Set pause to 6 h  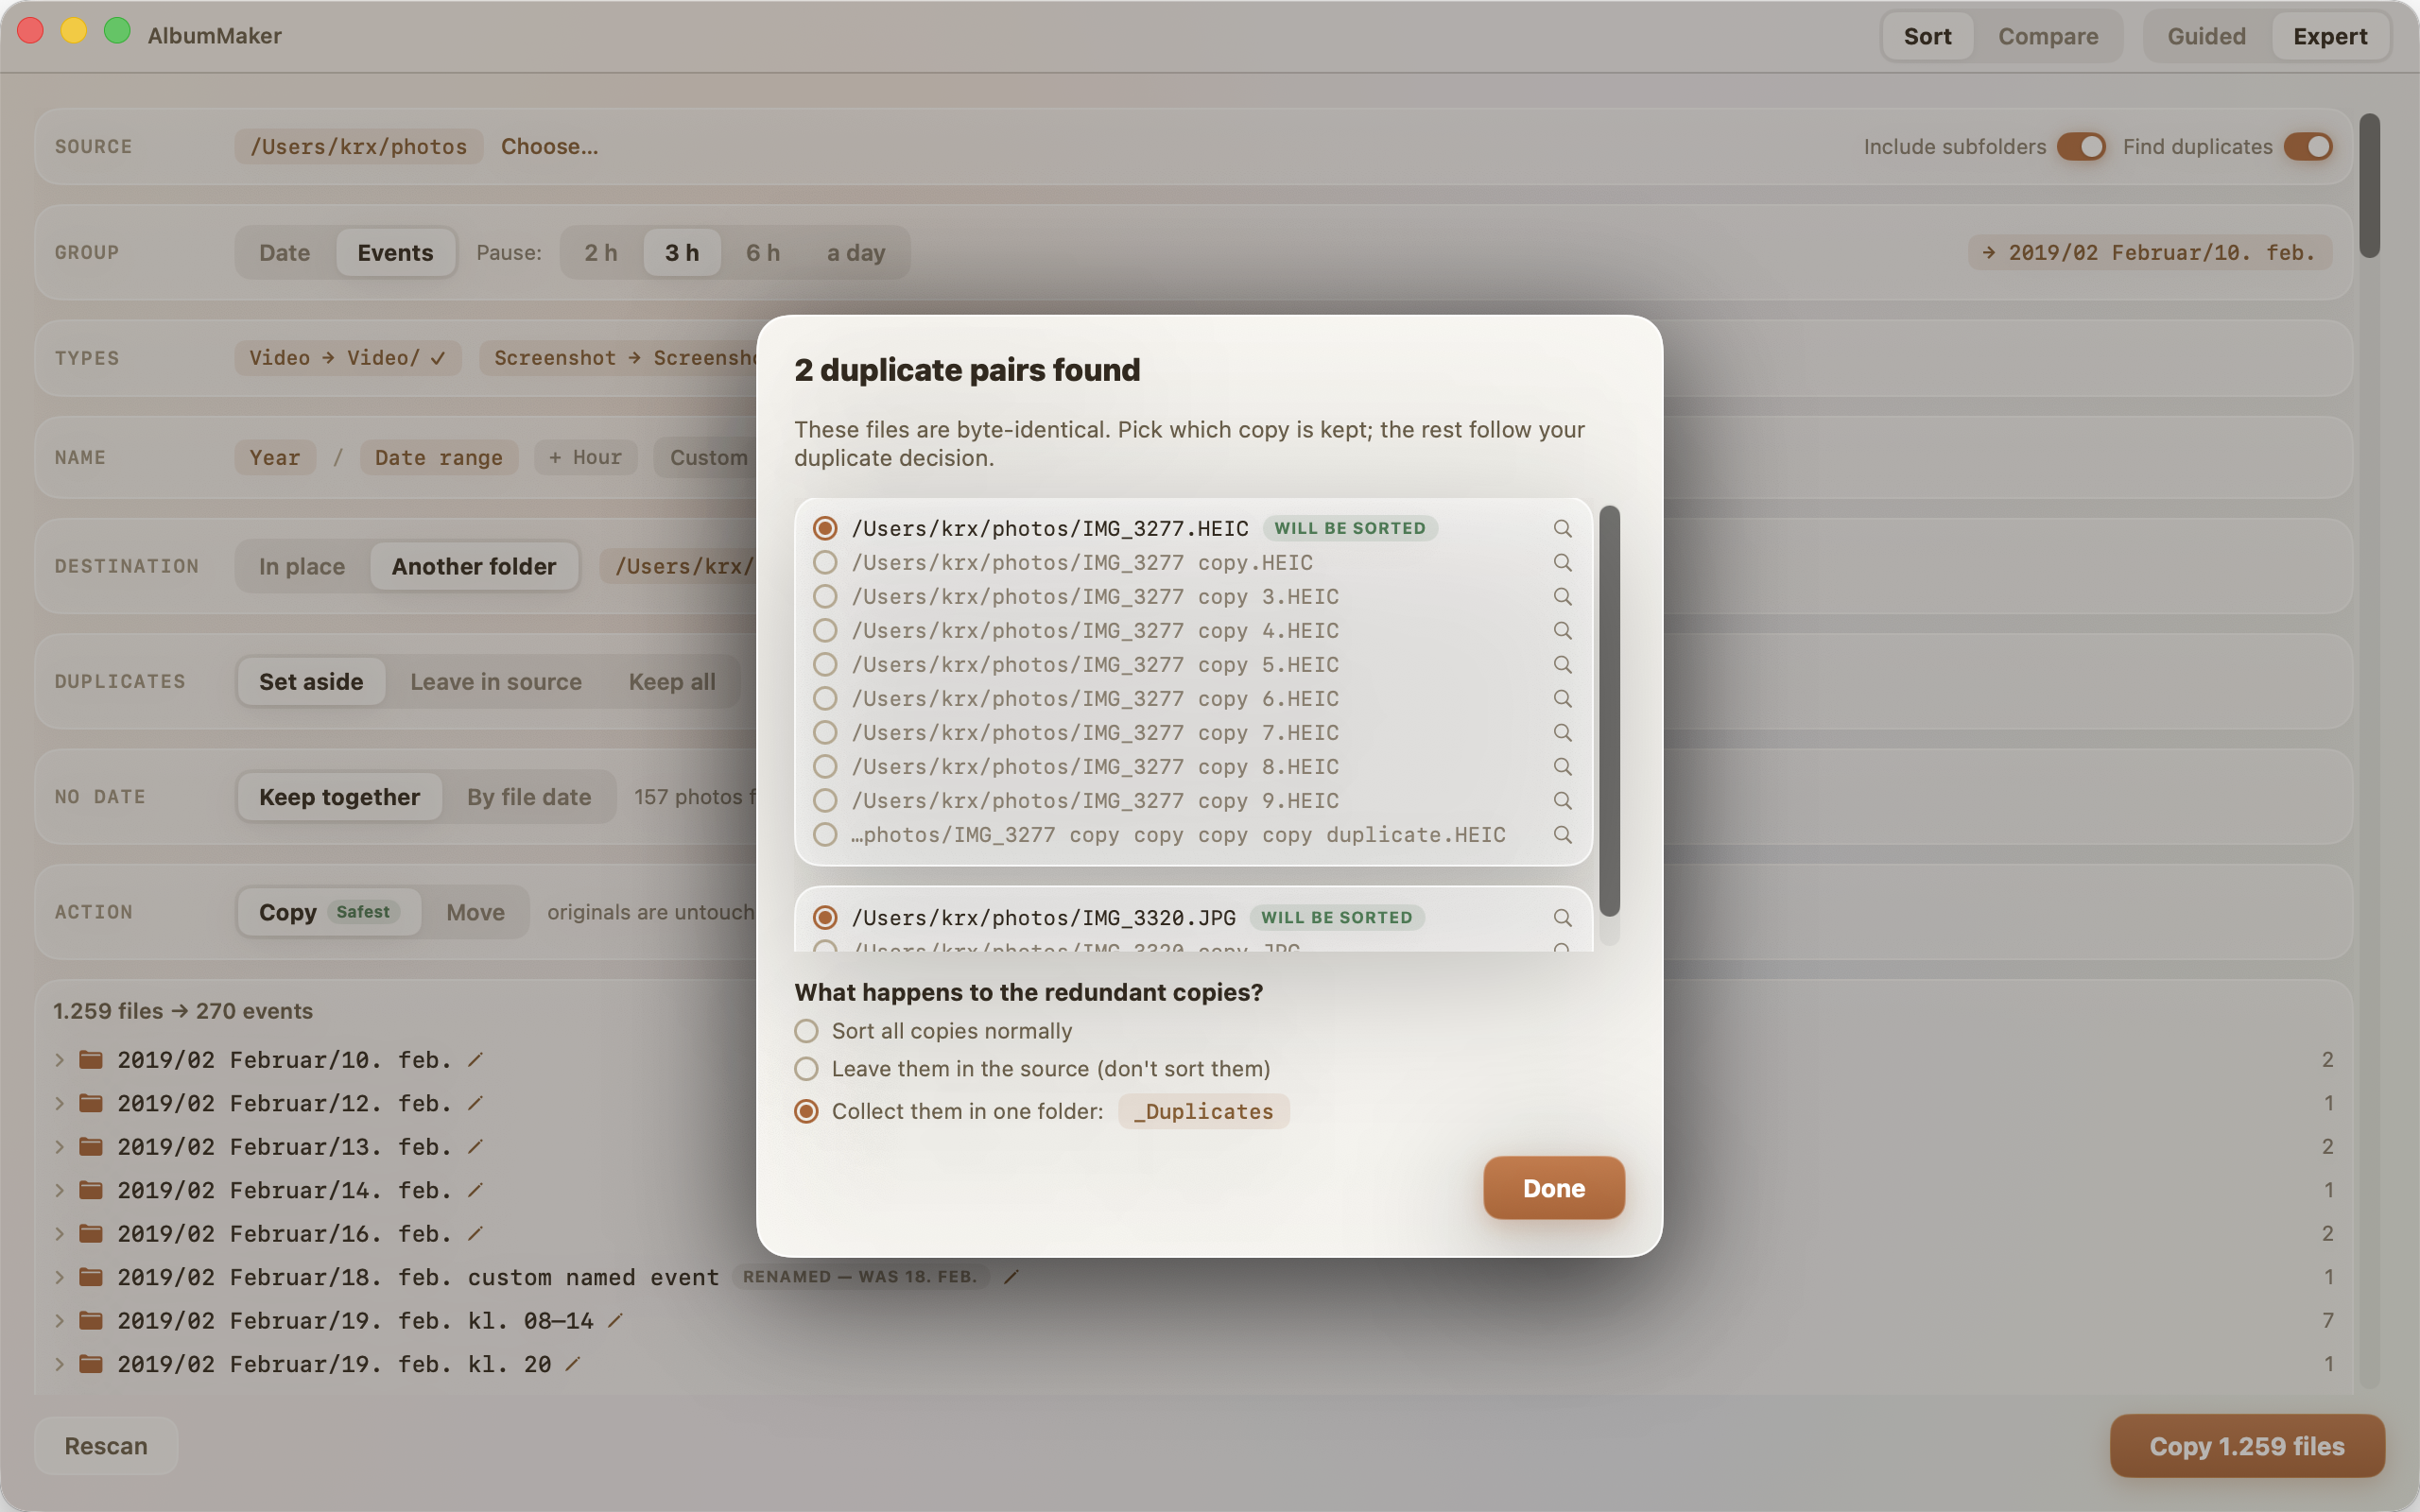click(x=762, y=252)
